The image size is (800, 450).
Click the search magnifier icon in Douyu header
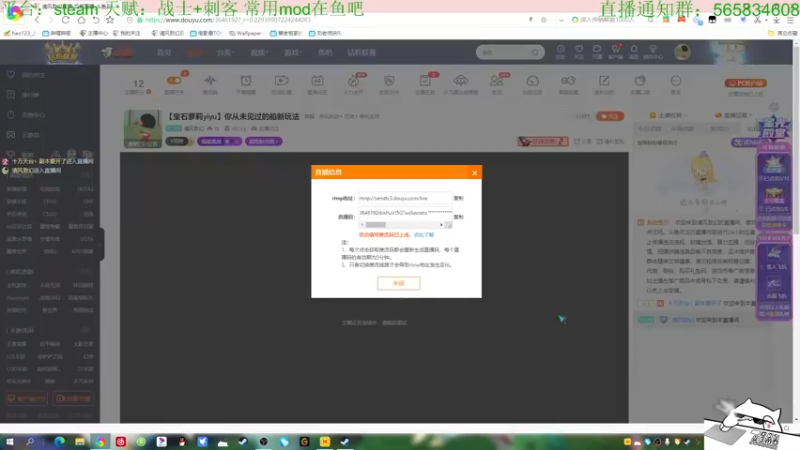point(535,52)
